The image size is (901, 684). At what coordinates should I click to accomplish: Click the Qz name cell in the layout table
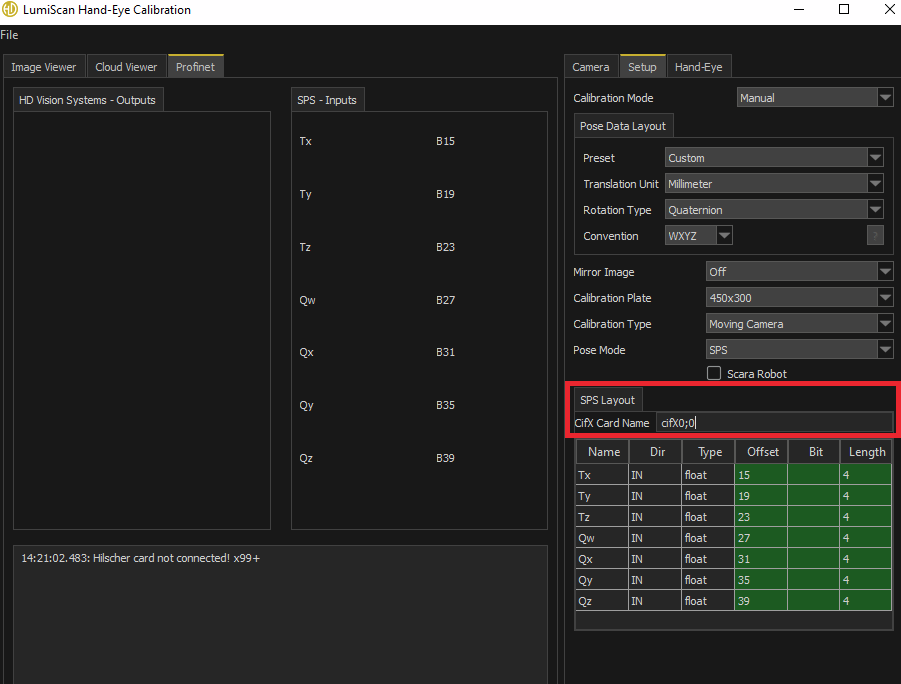click(x=602, y=601)
